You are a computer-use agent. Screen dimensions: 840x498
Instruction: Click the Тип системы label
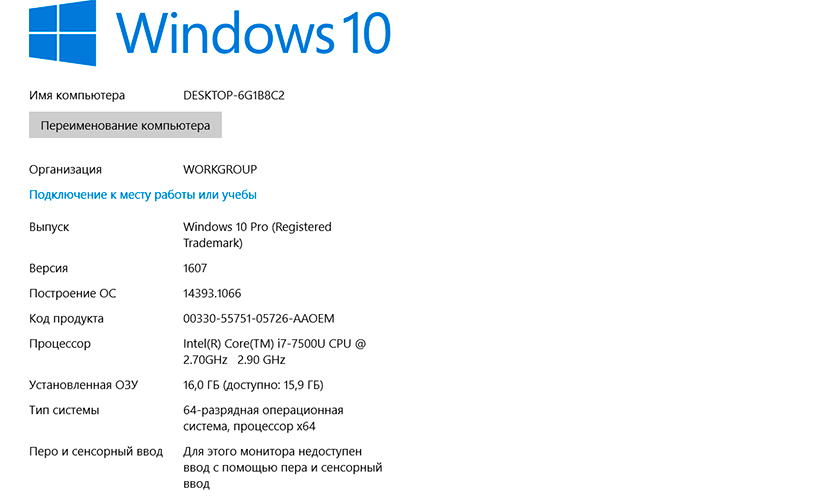pyautogui.click(x=64, y=410)
